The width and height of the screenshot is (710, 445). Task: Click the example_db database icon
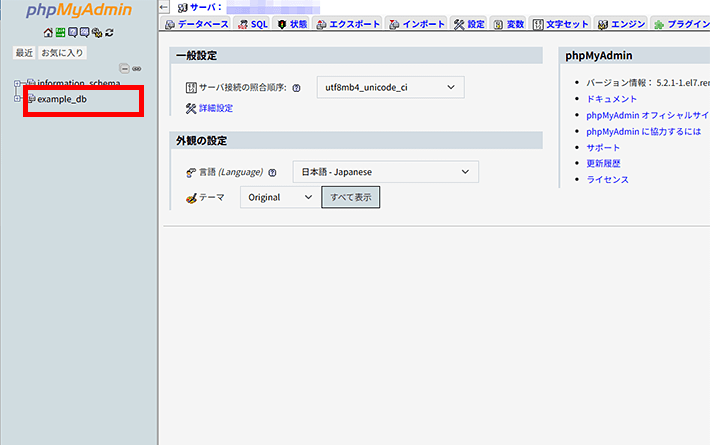tap(31, 98)
